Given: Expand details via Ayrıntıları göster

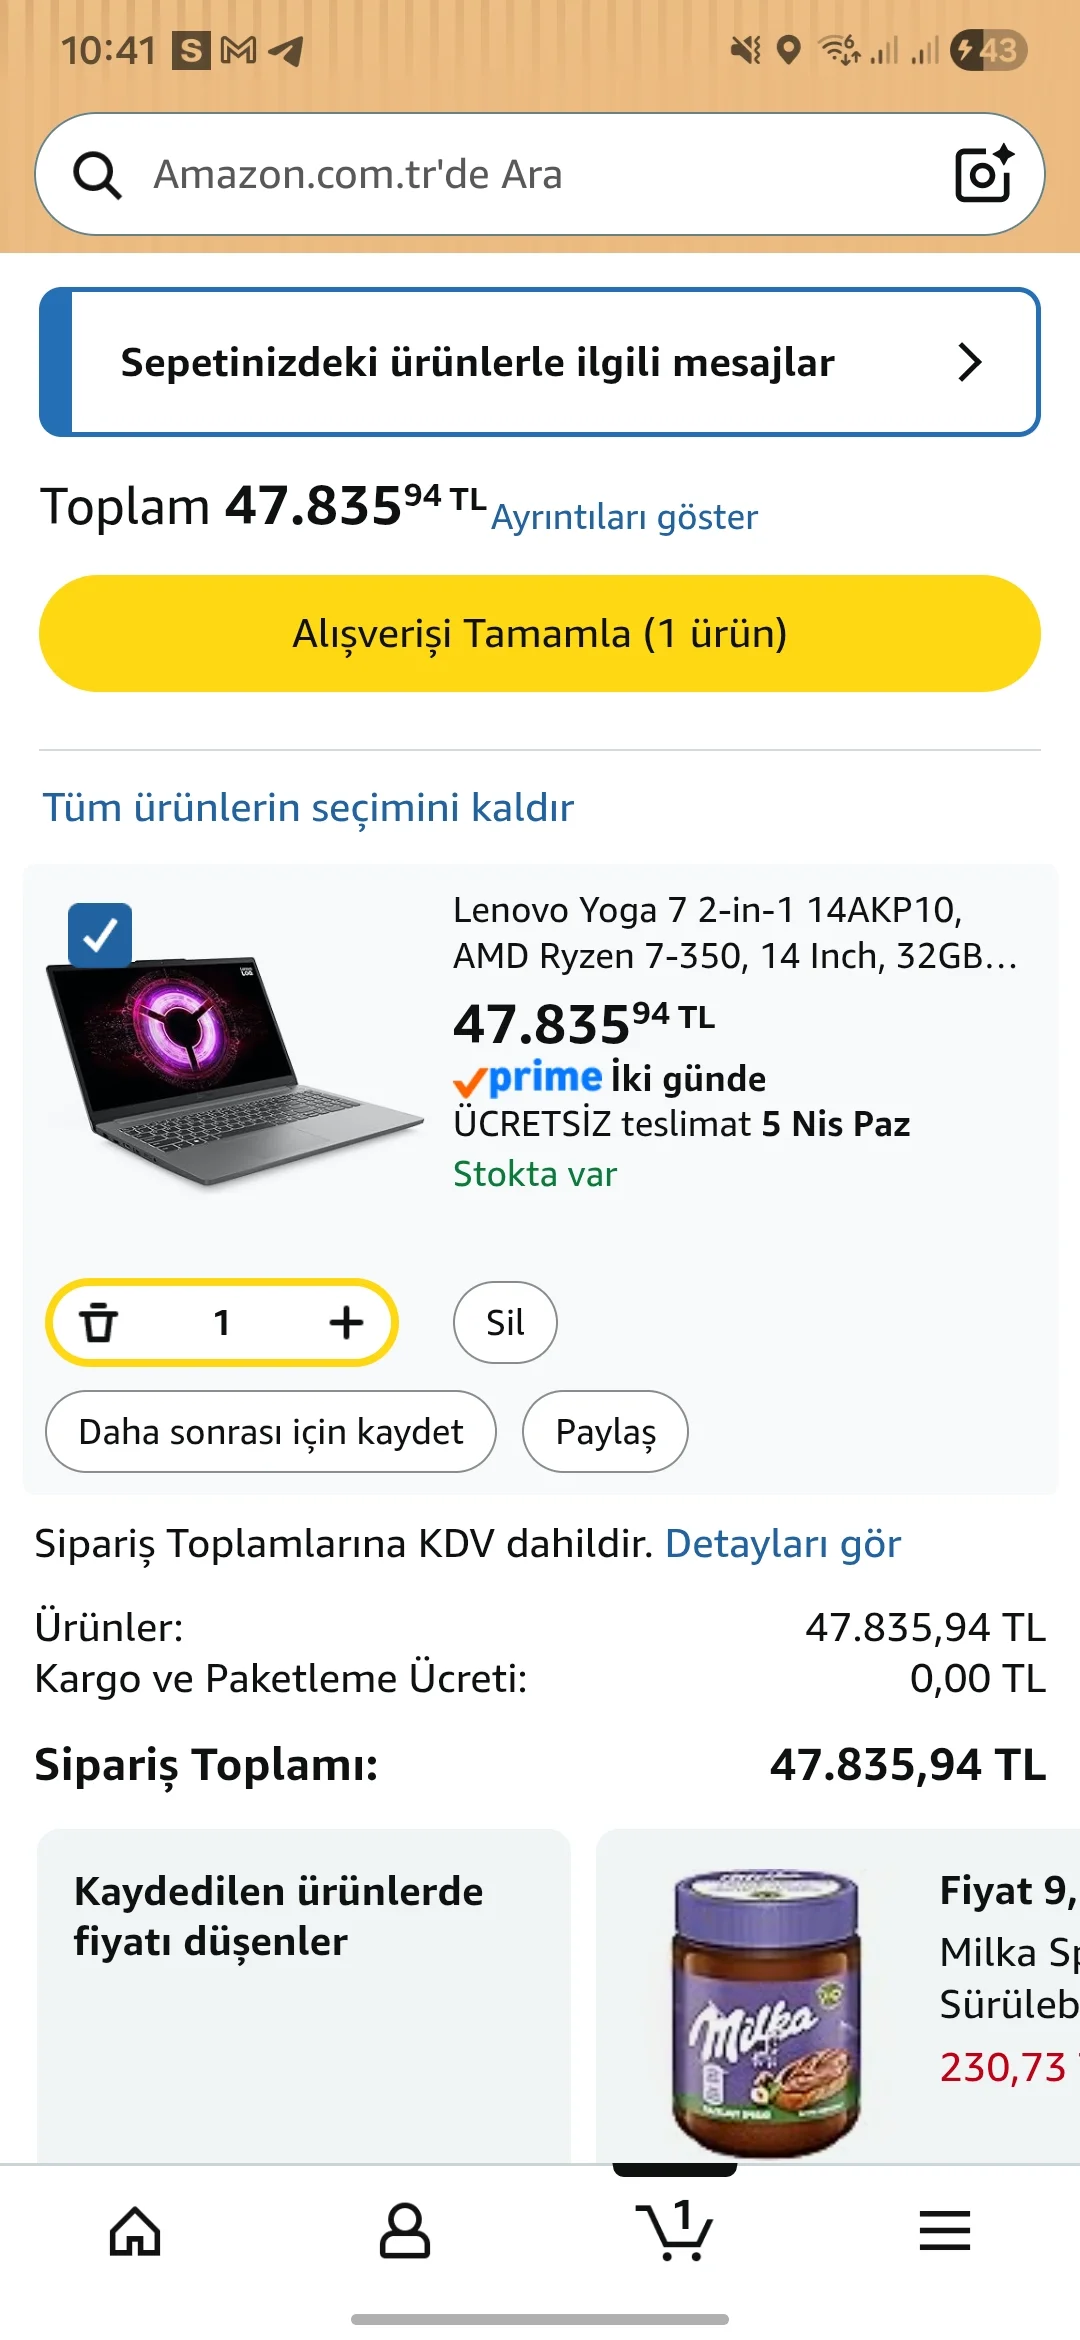Looking at the screenshot, I should pyautogui.click(x=624, y=518).
